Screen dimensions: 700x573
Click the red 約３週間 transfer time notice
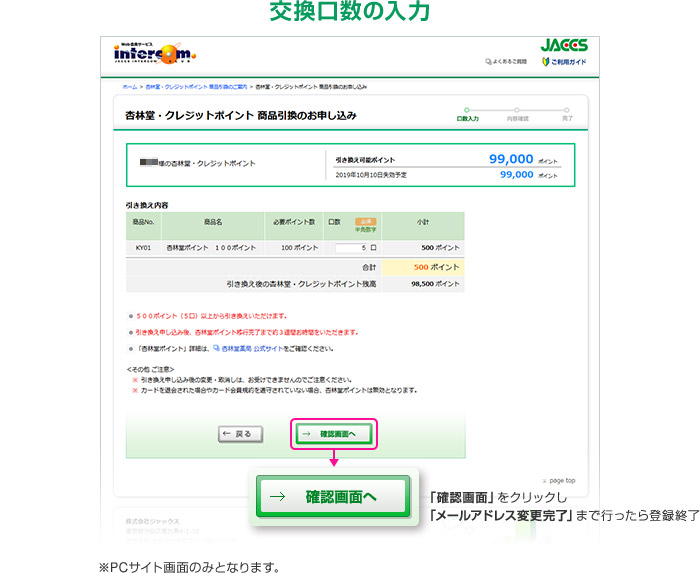pyautogui.click(x=247, y=332)
